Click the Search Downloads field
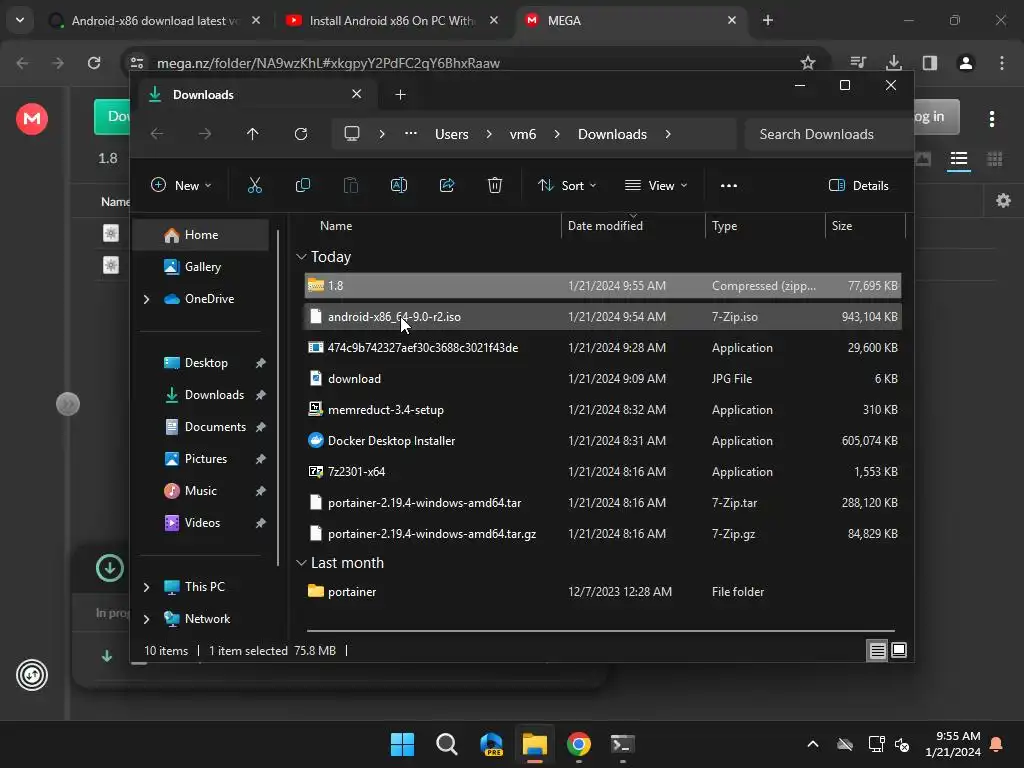Image resolution: width=1024 pixels, height=768 pixels. [x=827, y=134]
